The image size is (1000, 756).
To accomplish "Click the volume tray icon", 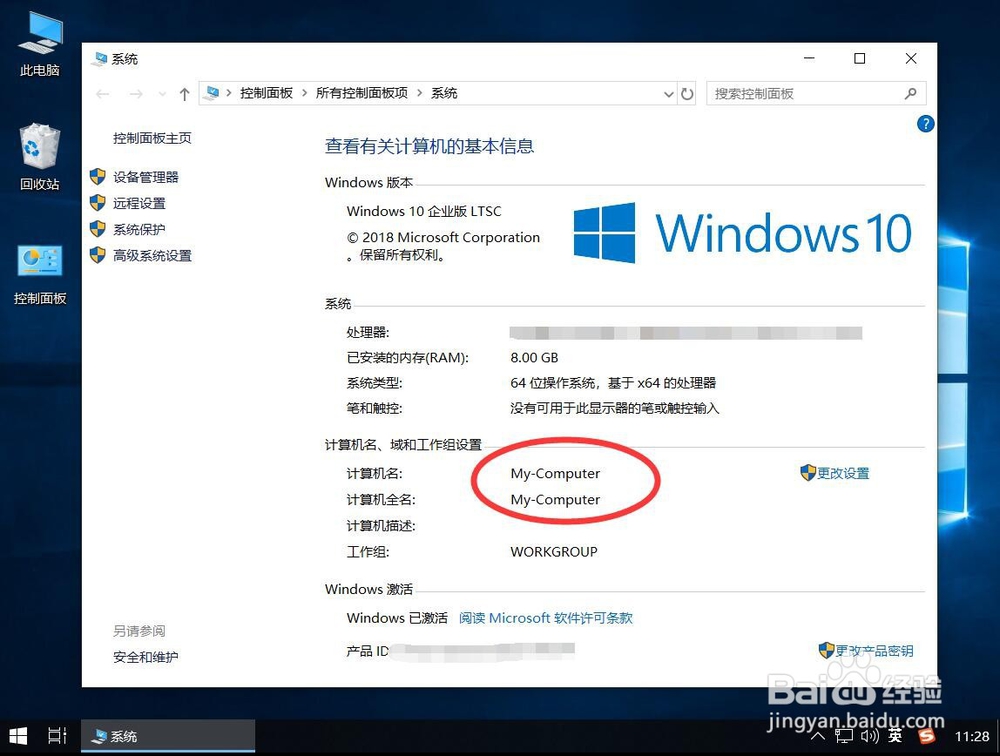I will pyautogui.click(x=869, y=737).
